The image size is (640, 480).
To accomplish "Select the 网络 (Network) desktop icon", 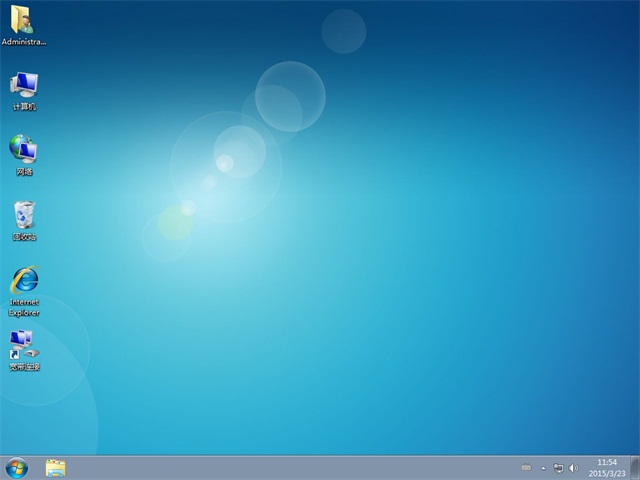I will coord(24,149).
